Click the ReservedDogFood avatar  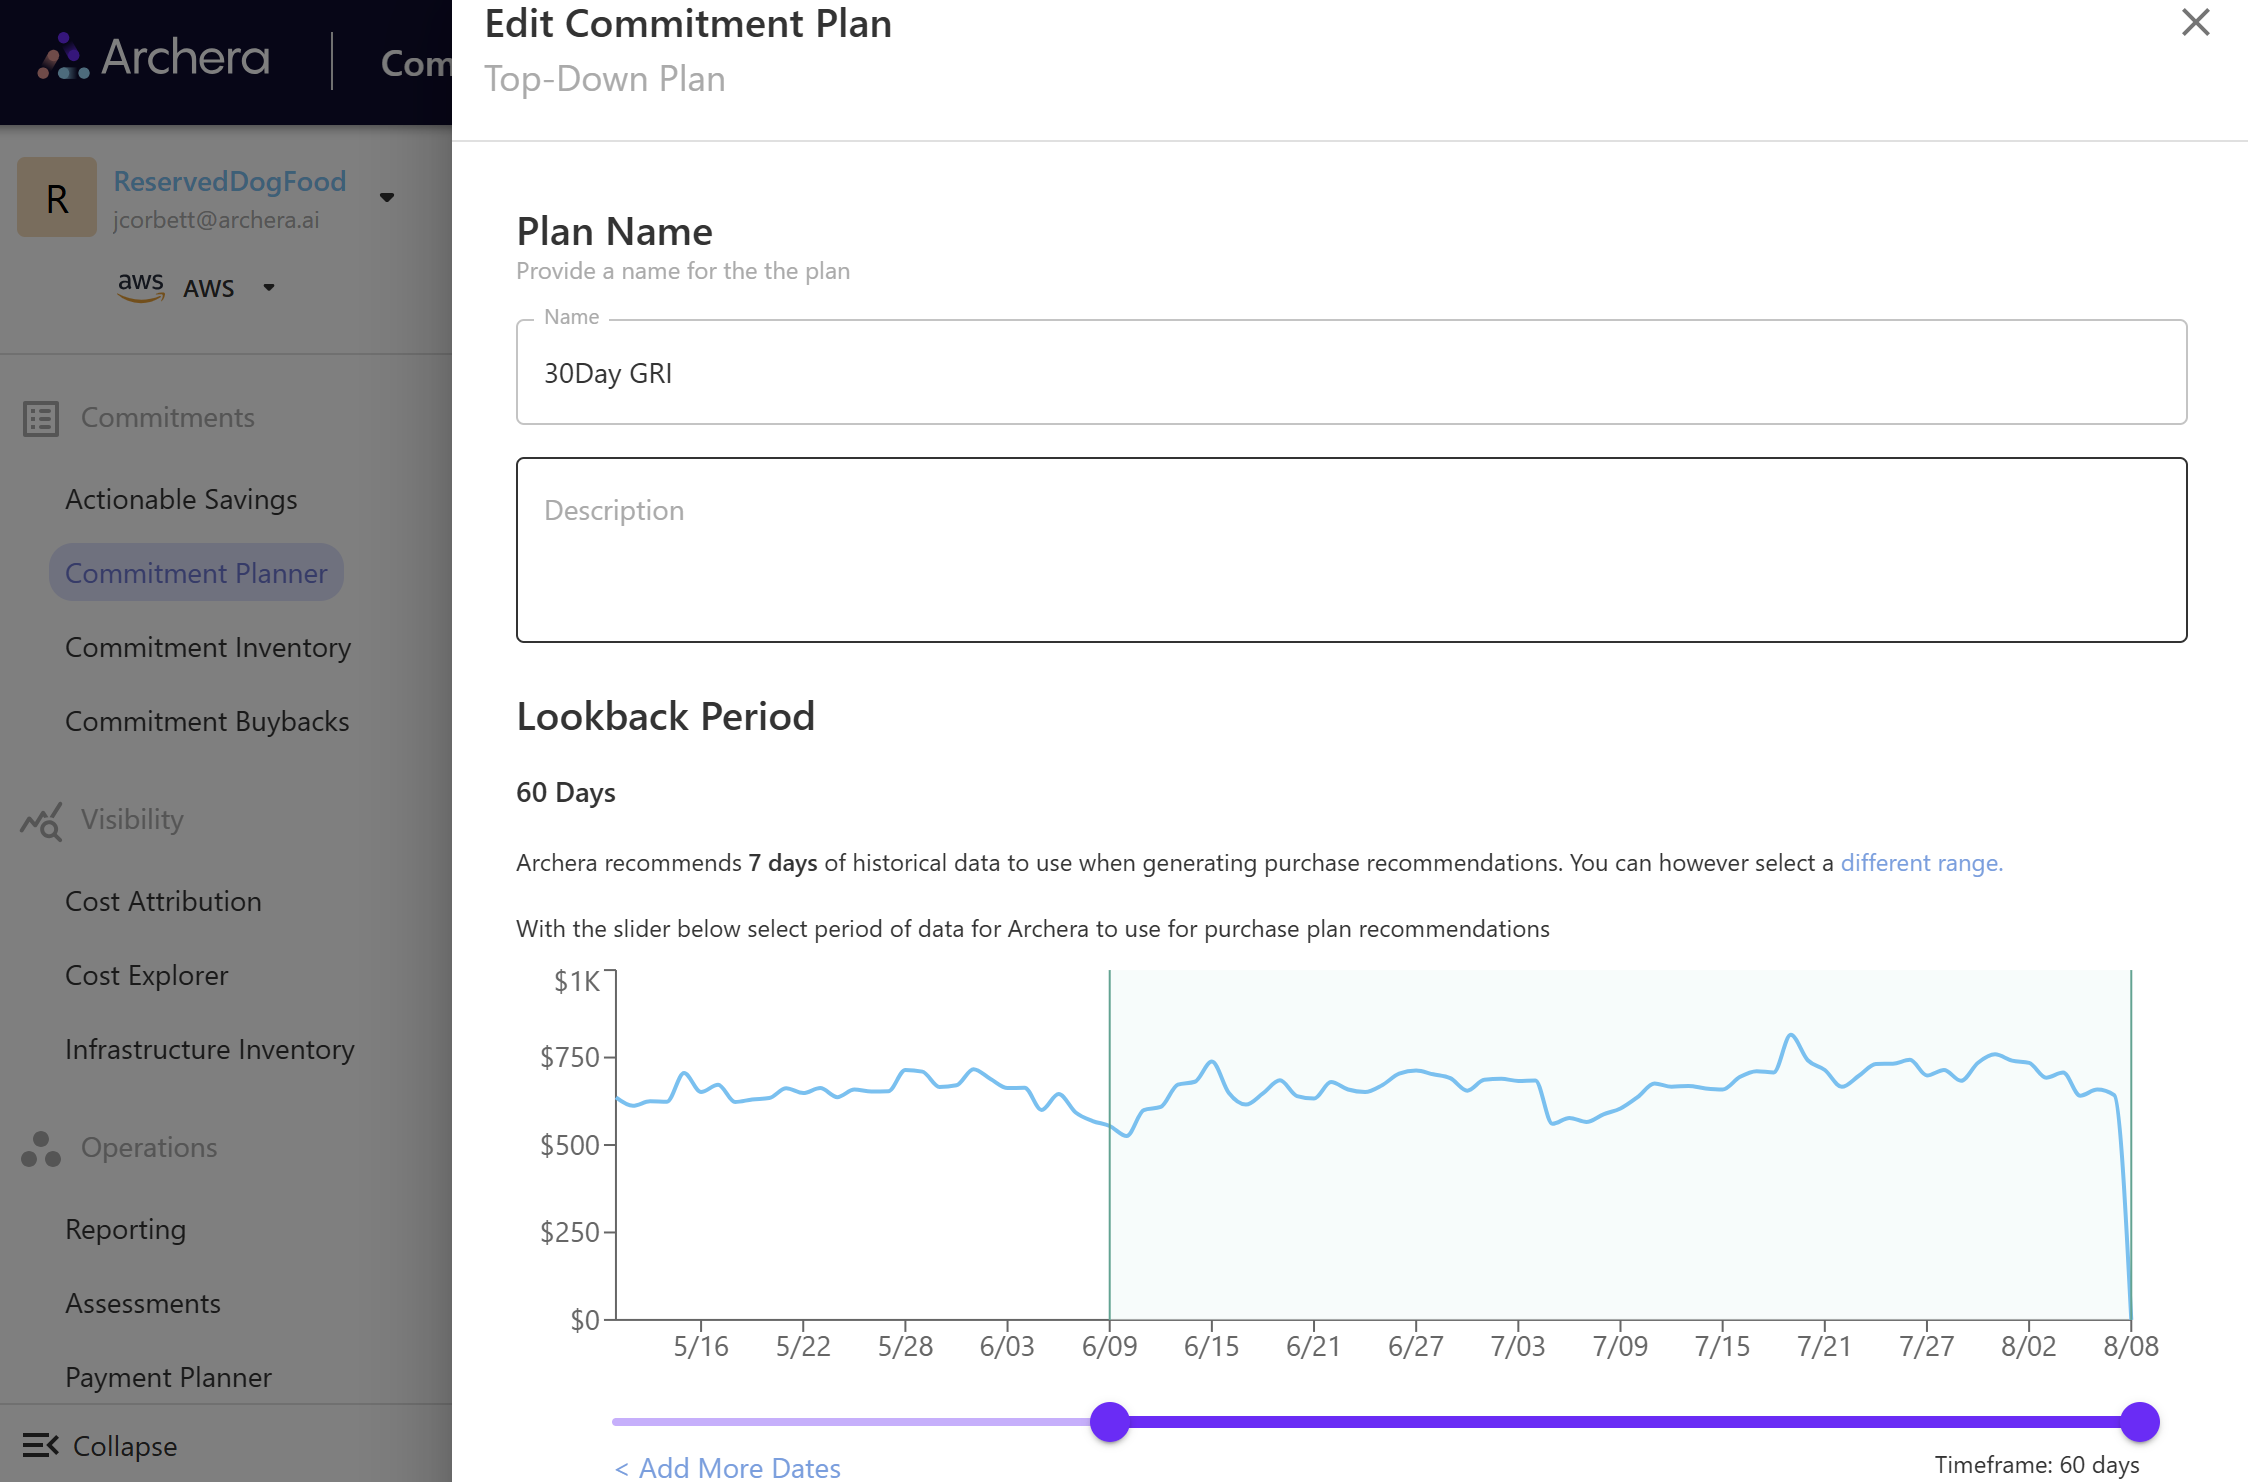coord(56,197)
